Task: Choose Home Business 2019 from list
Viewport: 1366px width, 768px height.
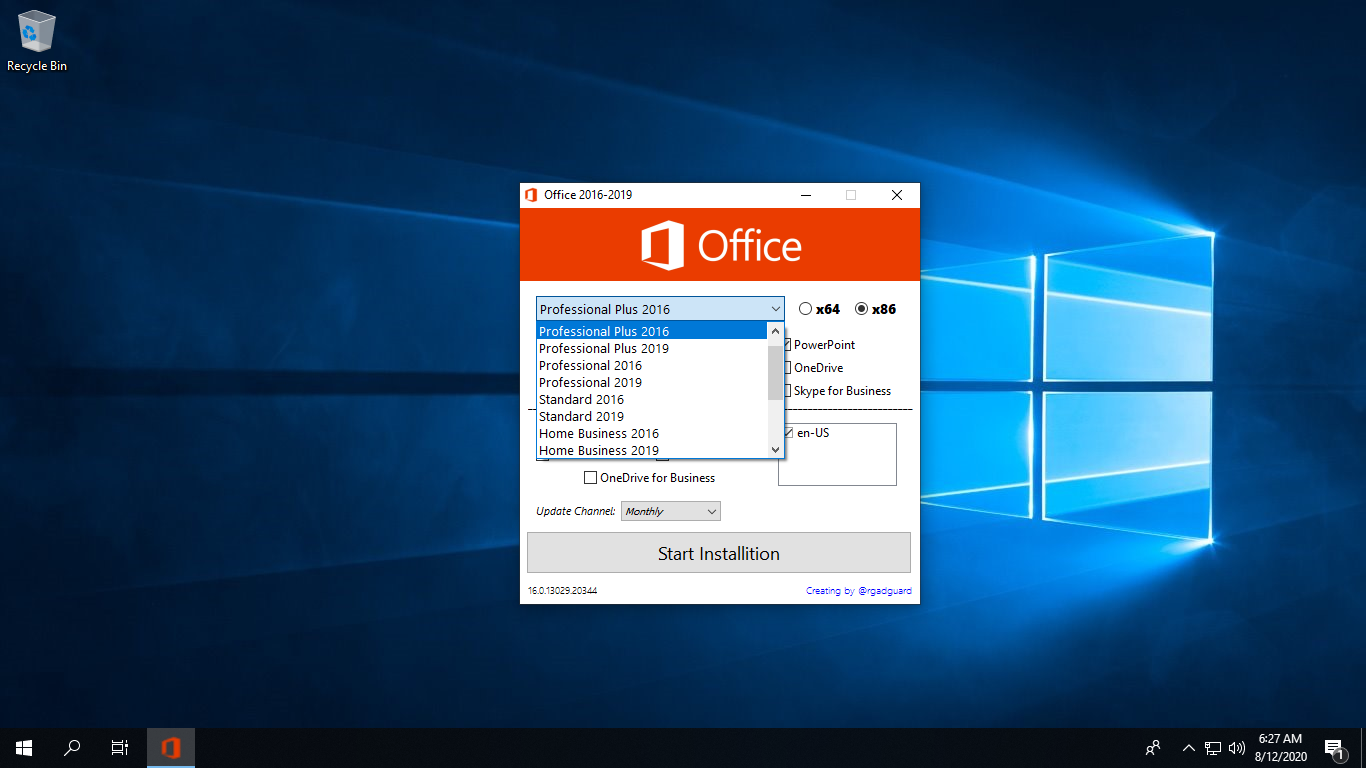Action: point(651,450)
